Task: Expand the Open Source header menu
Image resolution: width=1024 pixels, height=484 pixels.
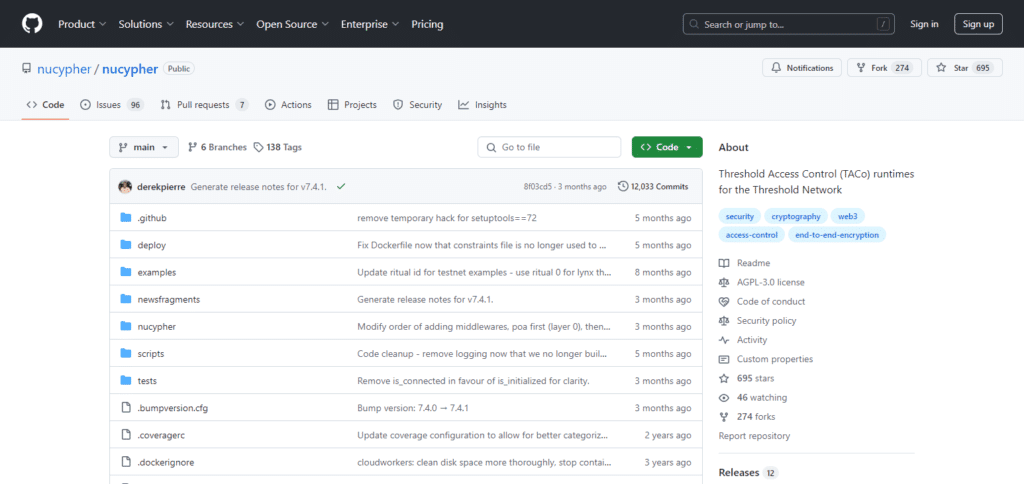Action: coord(292,24)
